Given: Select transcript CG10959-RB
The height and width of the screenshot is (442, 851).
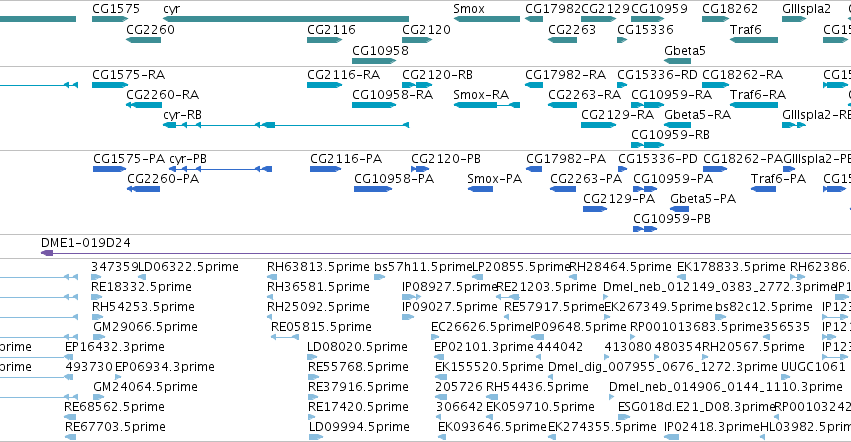Looking at the screenshot, I should (x=647, y=145).
